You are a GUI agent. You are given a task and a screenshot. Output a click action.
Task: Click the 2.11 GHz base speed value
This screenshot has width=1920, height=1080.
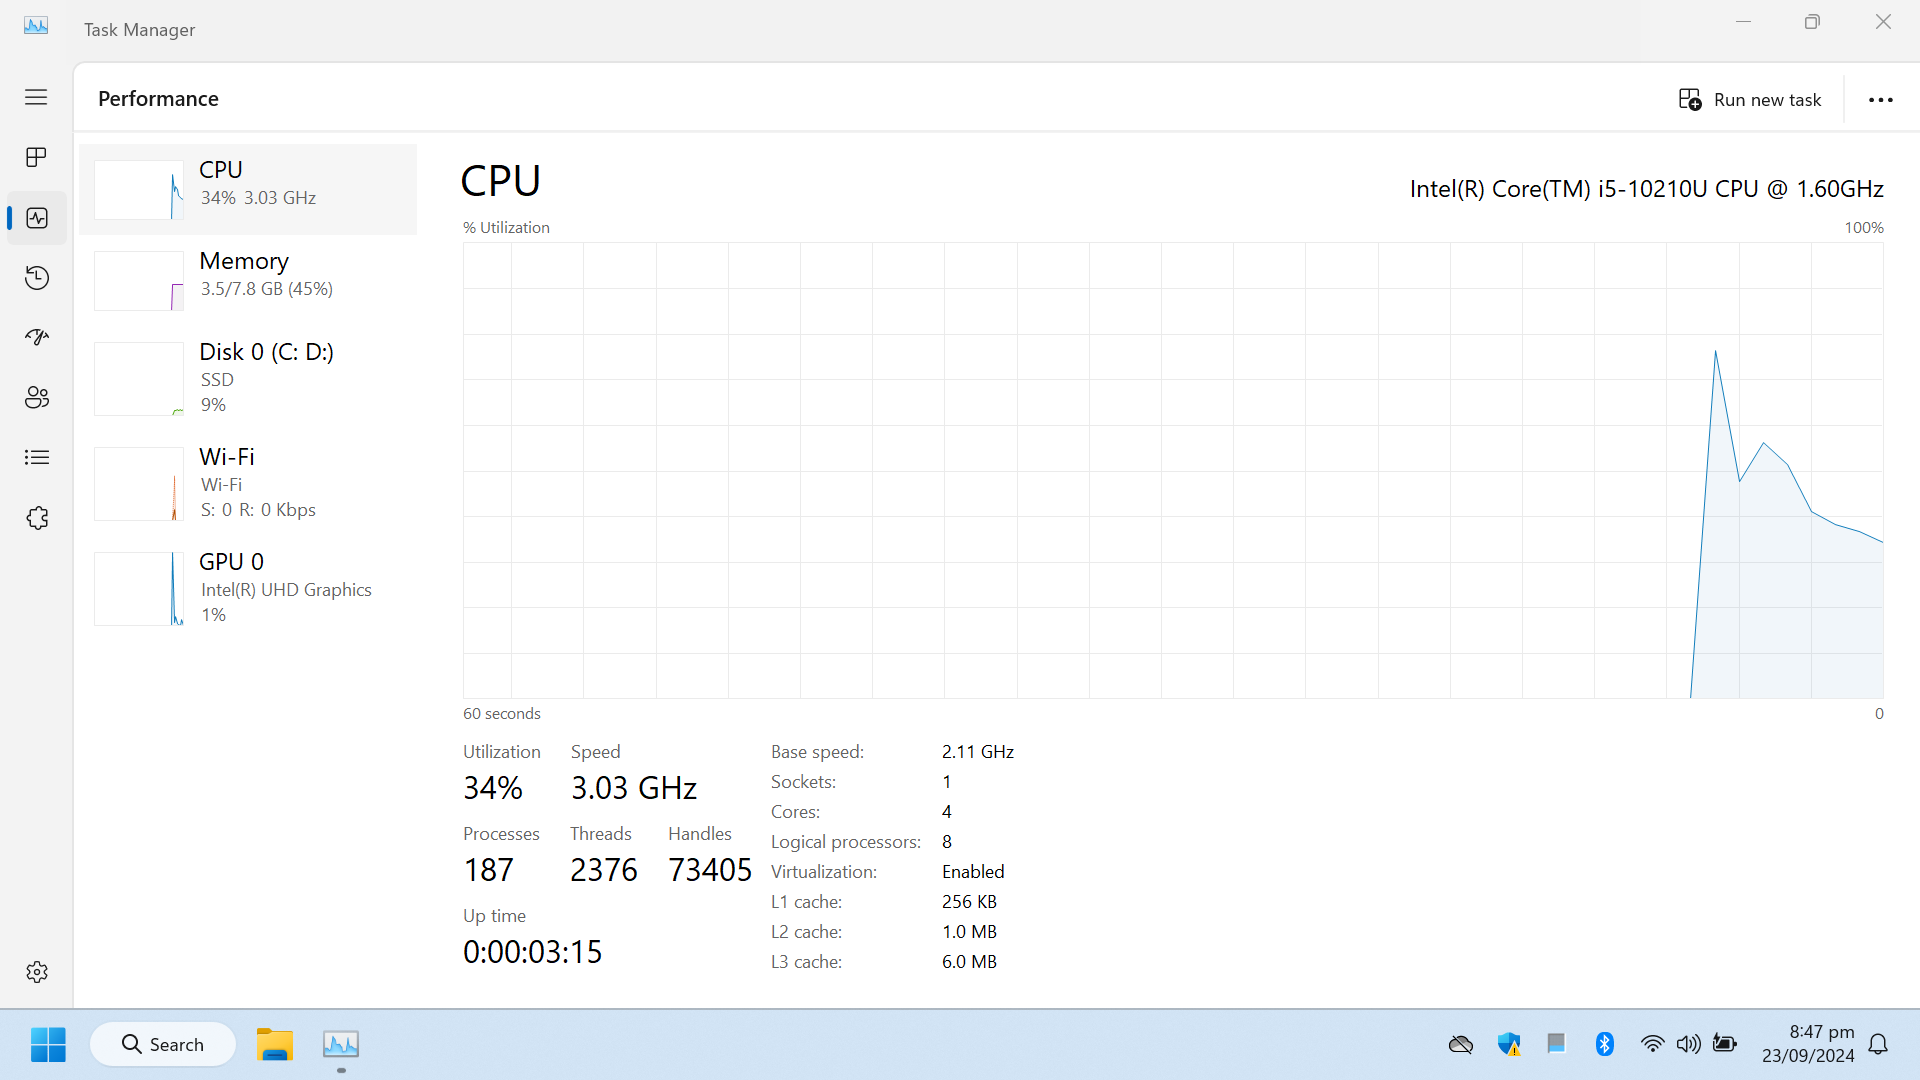[x=978, y=752]
